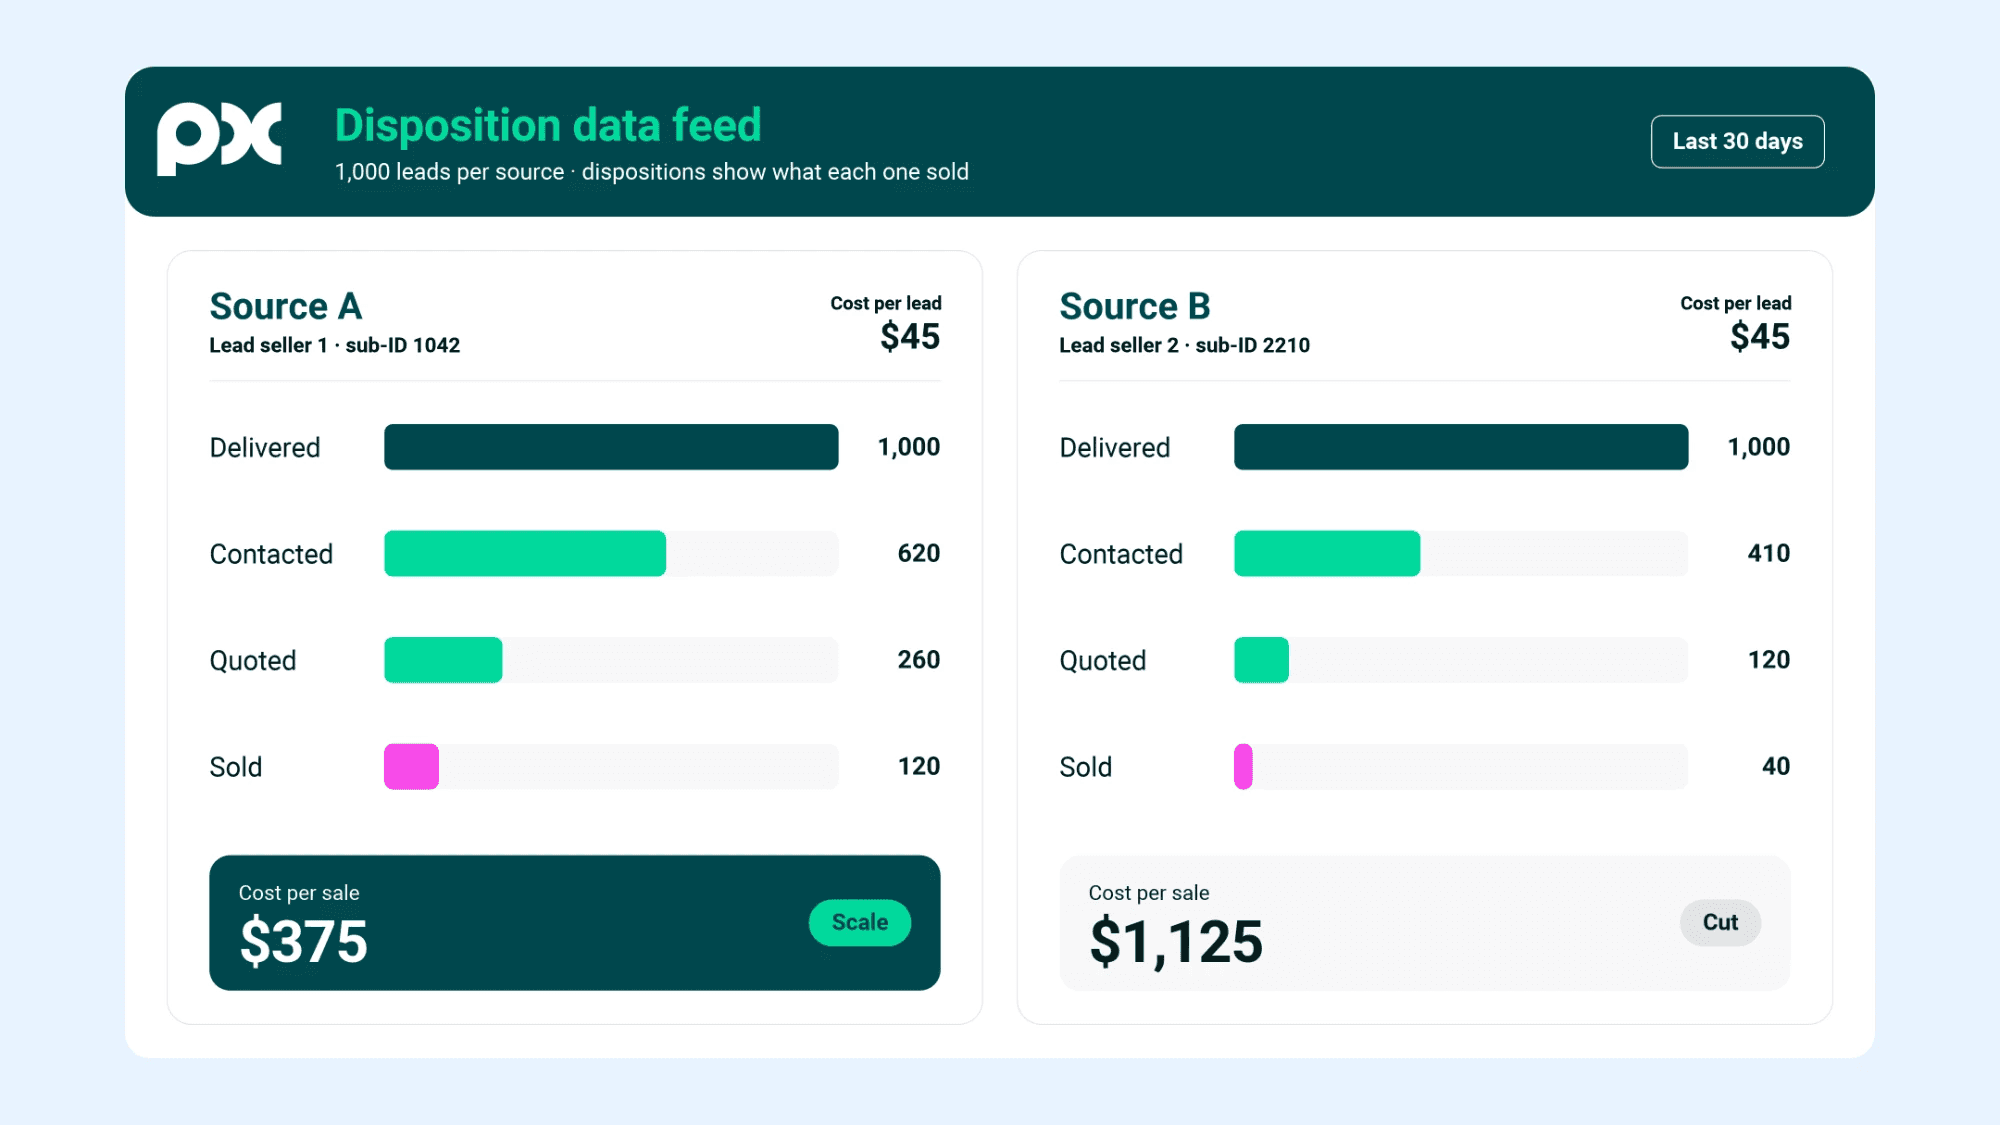This screenshot has height=1125, width=2000.
Task: Click Source A $45 cost per lead
Action: click(x=910, y=337)
